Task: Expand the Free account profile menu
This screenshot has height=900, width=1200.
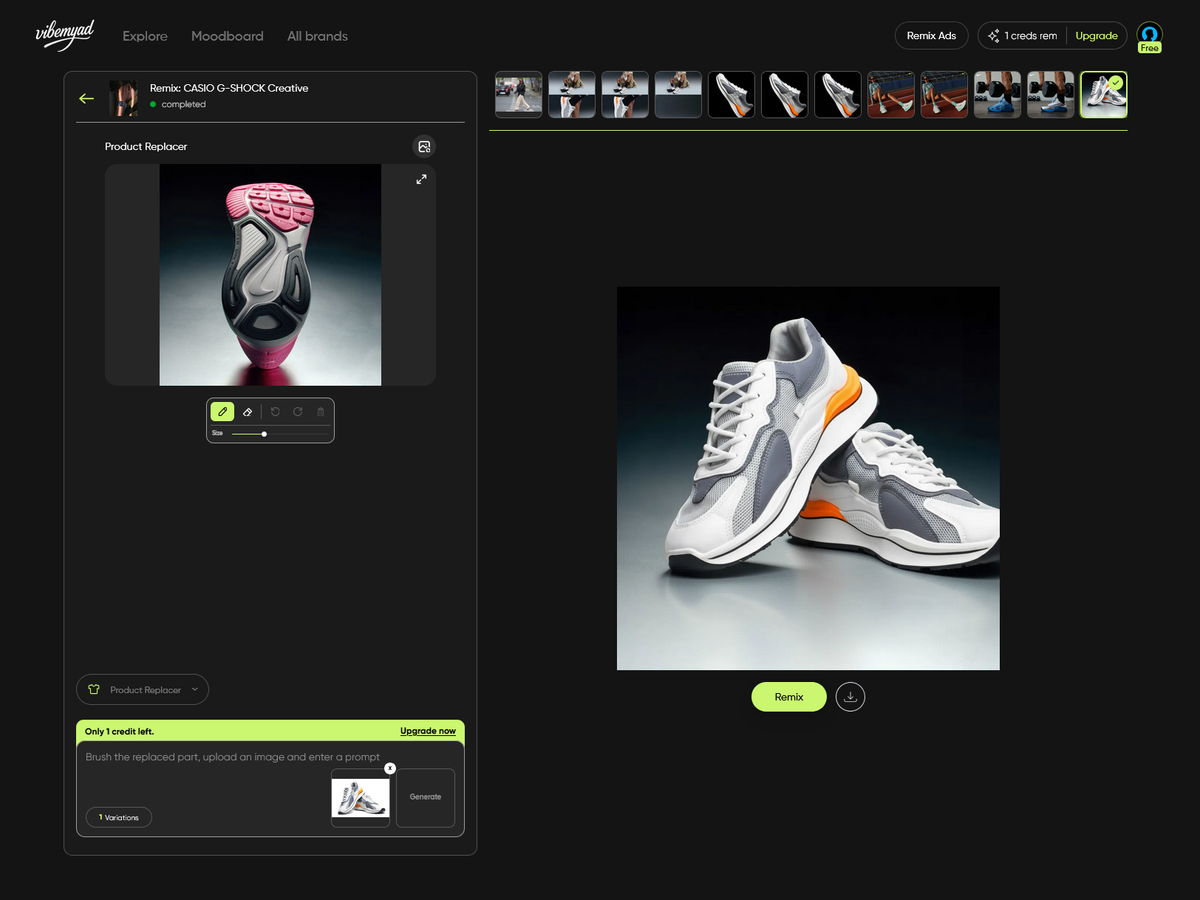Action: 1148,36
